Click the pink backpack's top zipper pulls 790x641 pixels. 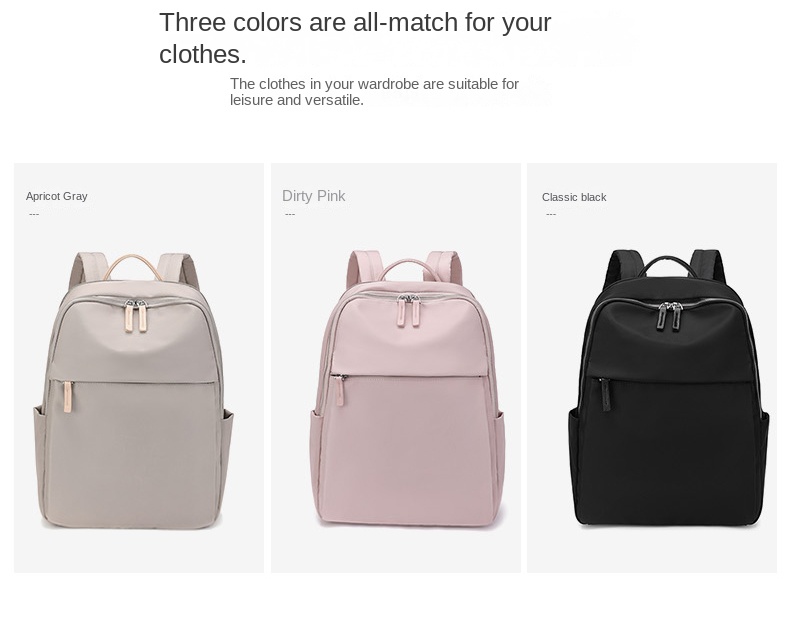coord(409,310)
